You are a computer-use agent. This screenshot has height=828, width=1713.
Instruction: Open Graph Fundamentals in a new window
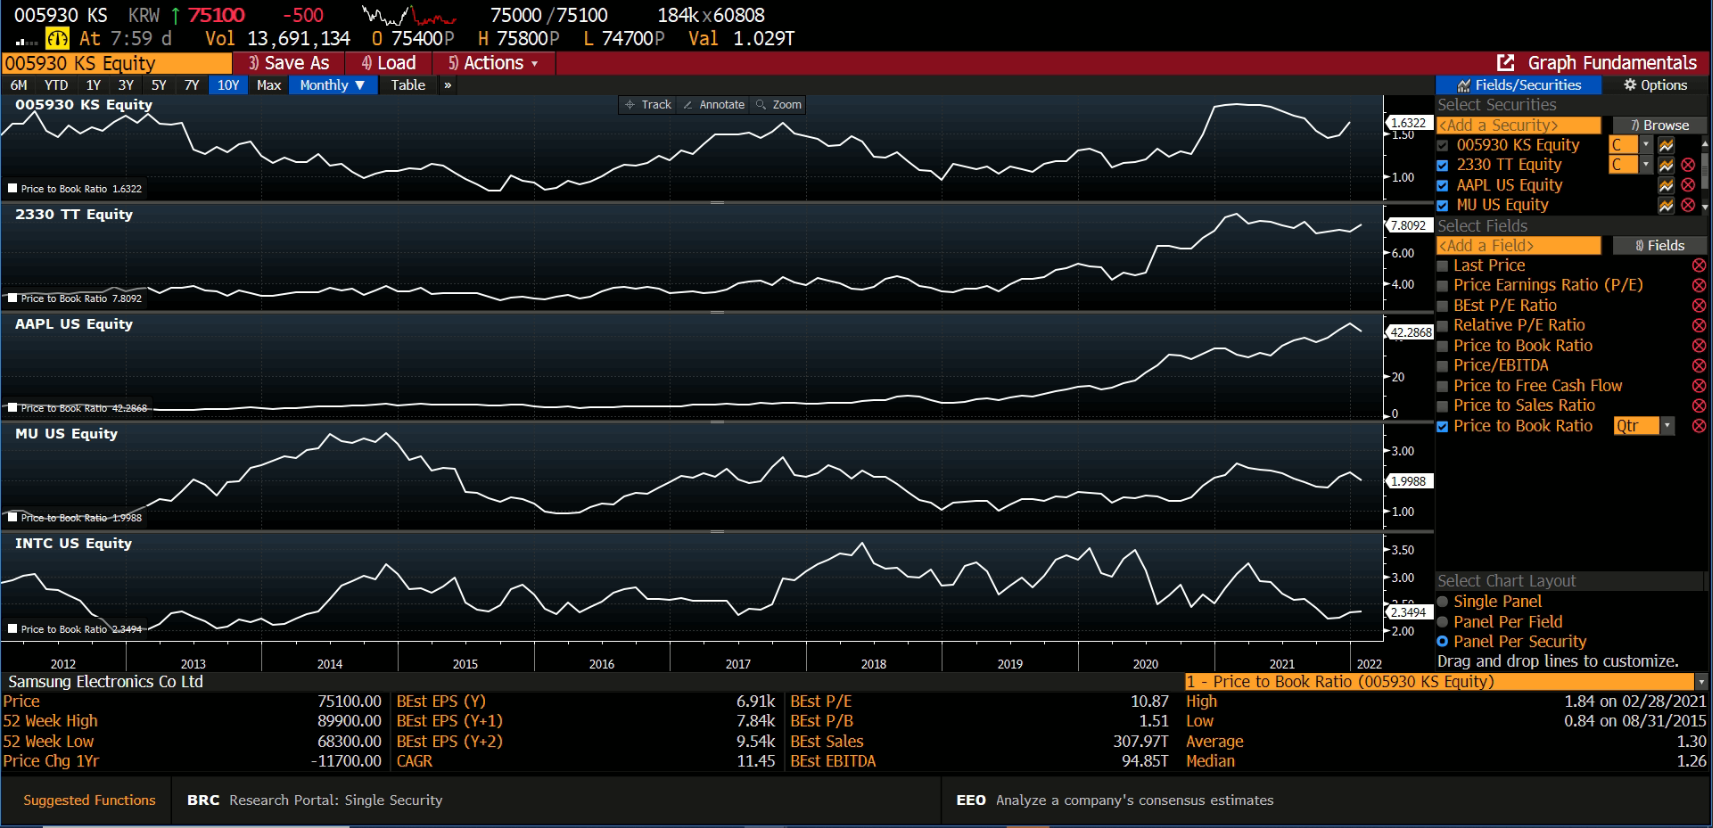[1506, 63]
